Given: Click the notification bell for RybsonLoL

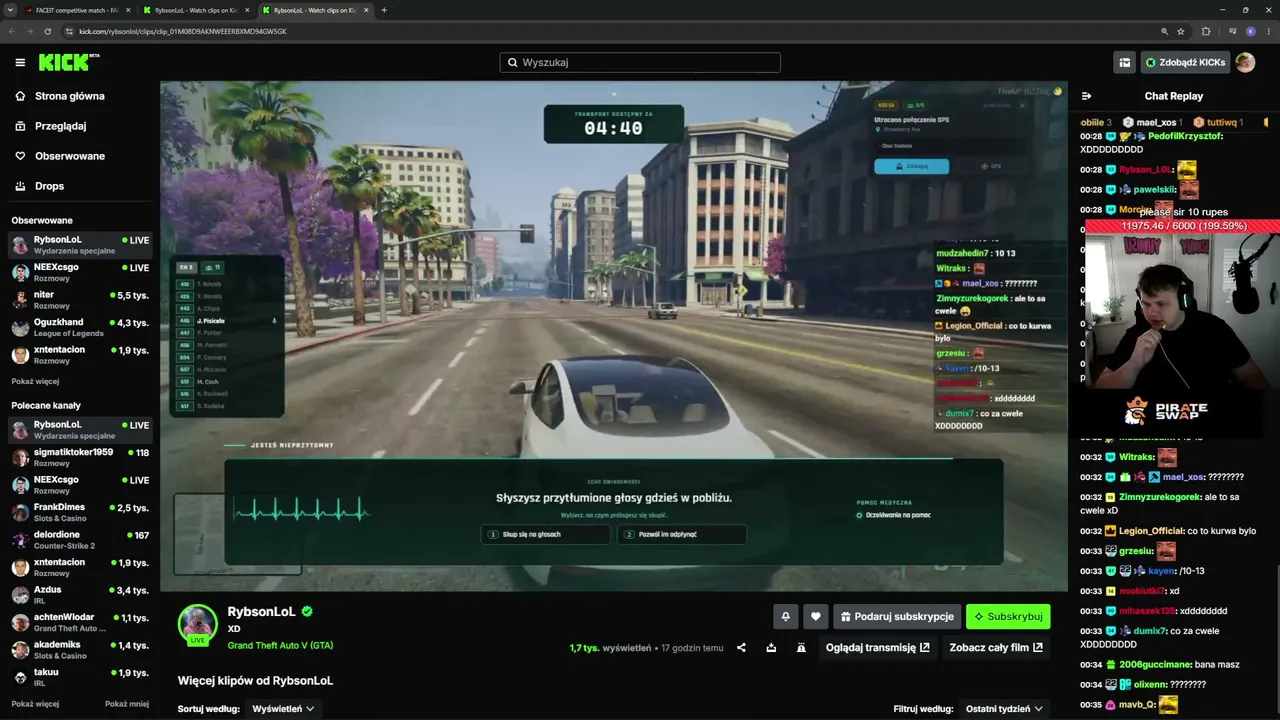Looking at the screenshot, I should (x=786, y=617).
